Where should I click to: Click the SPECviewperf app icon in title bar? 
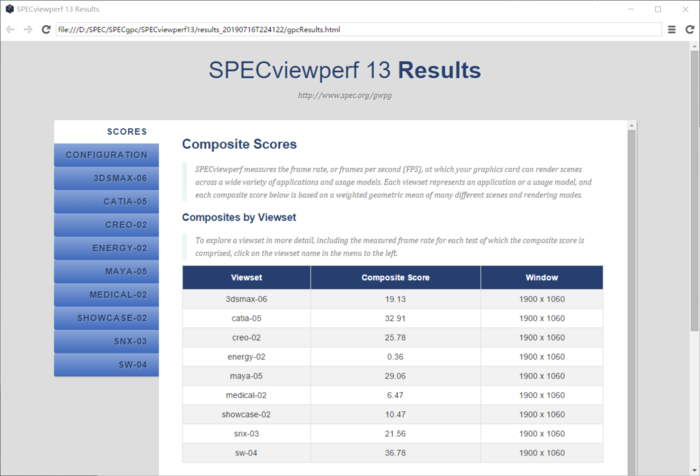(9, 9)
